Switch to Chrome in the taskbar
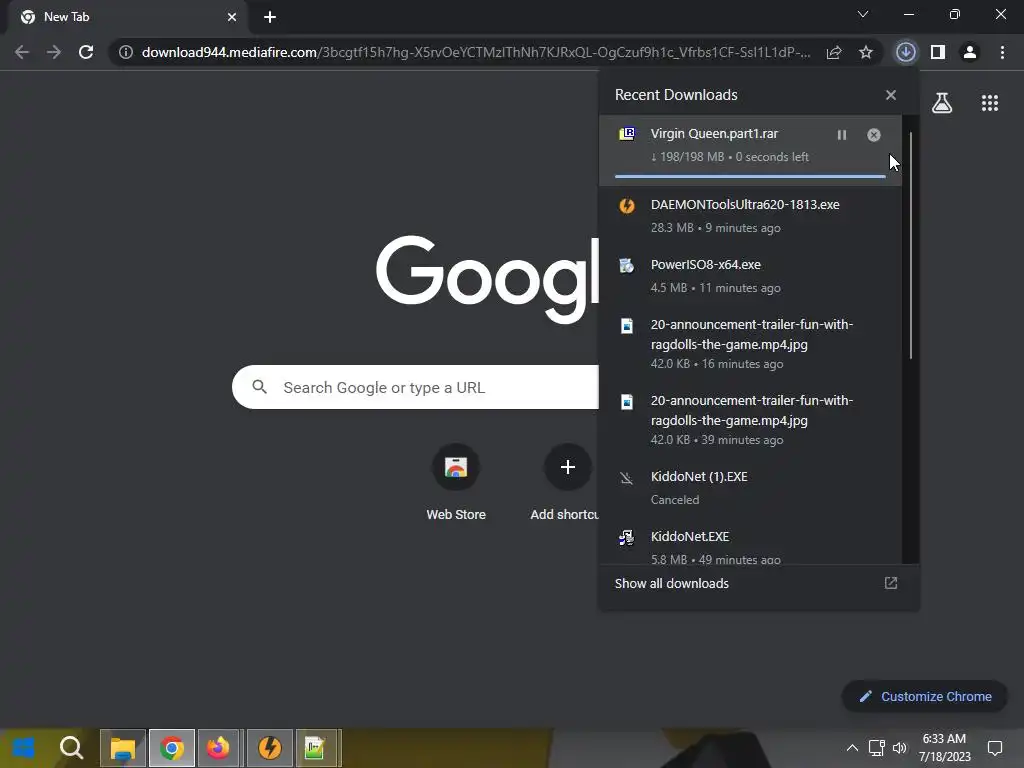This screenshot has height=768, width=1024. coord(172,748)
